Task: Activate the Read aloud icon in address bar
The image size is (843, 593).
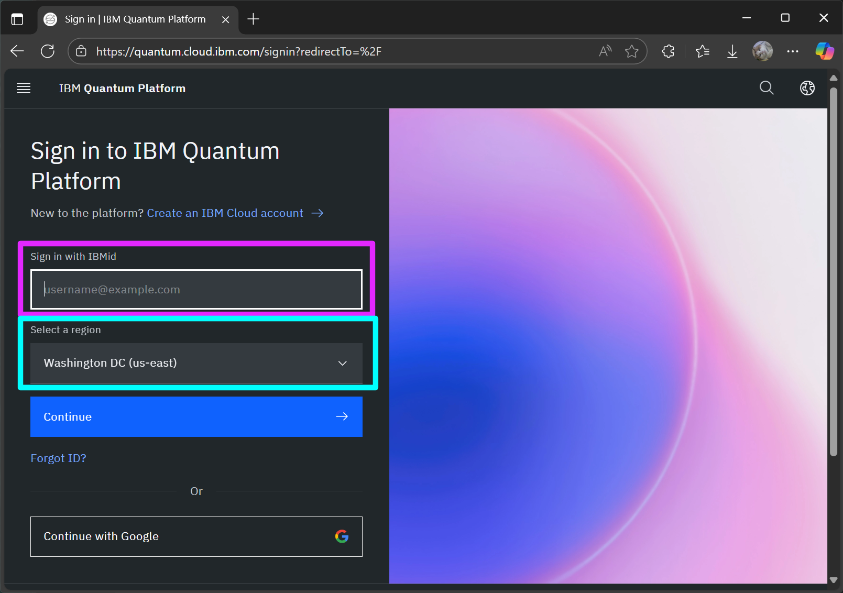Action: 605,51
